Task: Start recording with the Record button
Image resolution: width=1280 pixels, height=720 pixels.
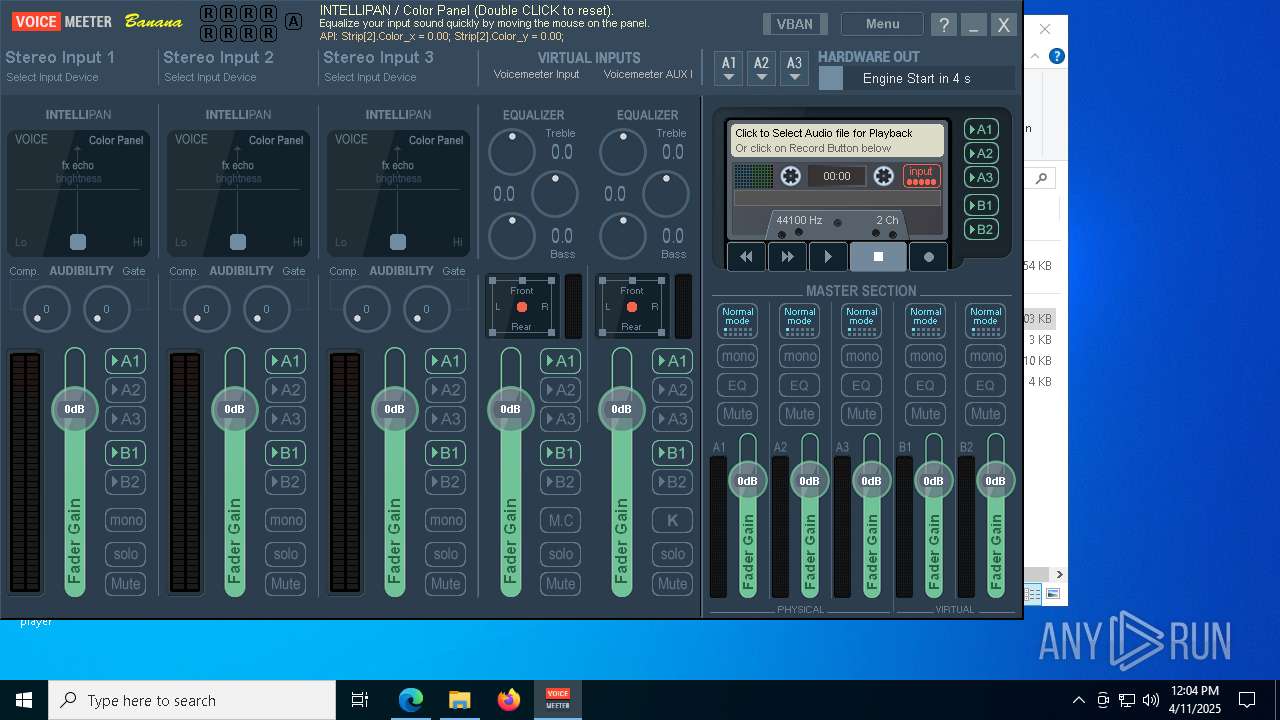Action: pyautogui.click(x=929, y=257)
